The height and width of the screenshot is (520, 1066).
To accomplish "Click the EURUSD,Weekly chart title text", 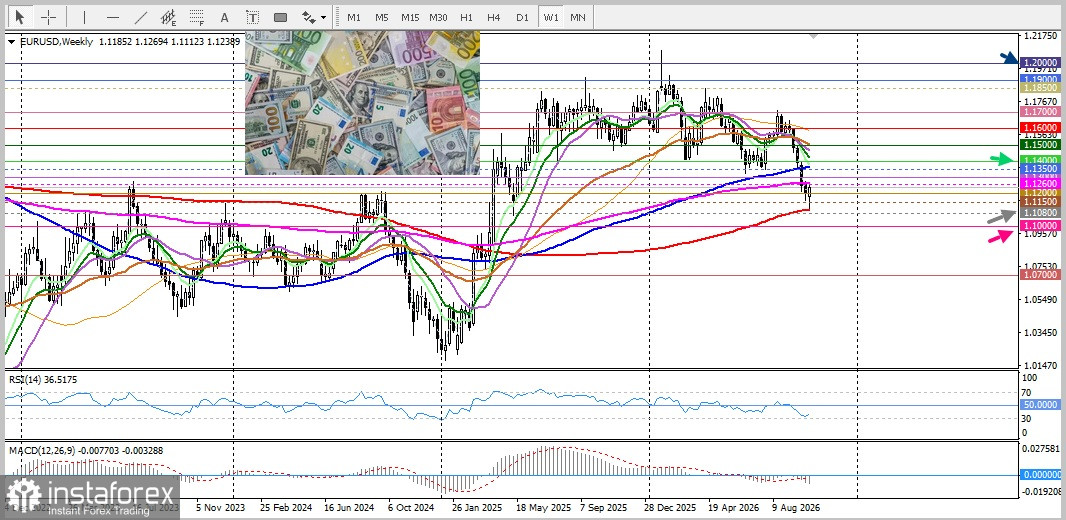I will click(x=56, y=41).
